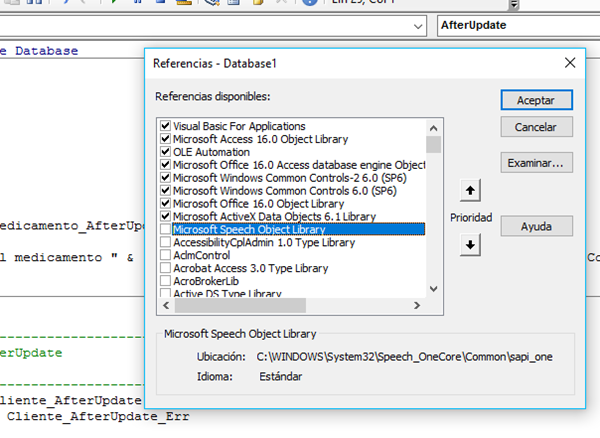Select AccessibilityCplAdmin 1.0 Type Library text
Image resolution: width=600 pixels, height=438 pixels.
[264, 243]
